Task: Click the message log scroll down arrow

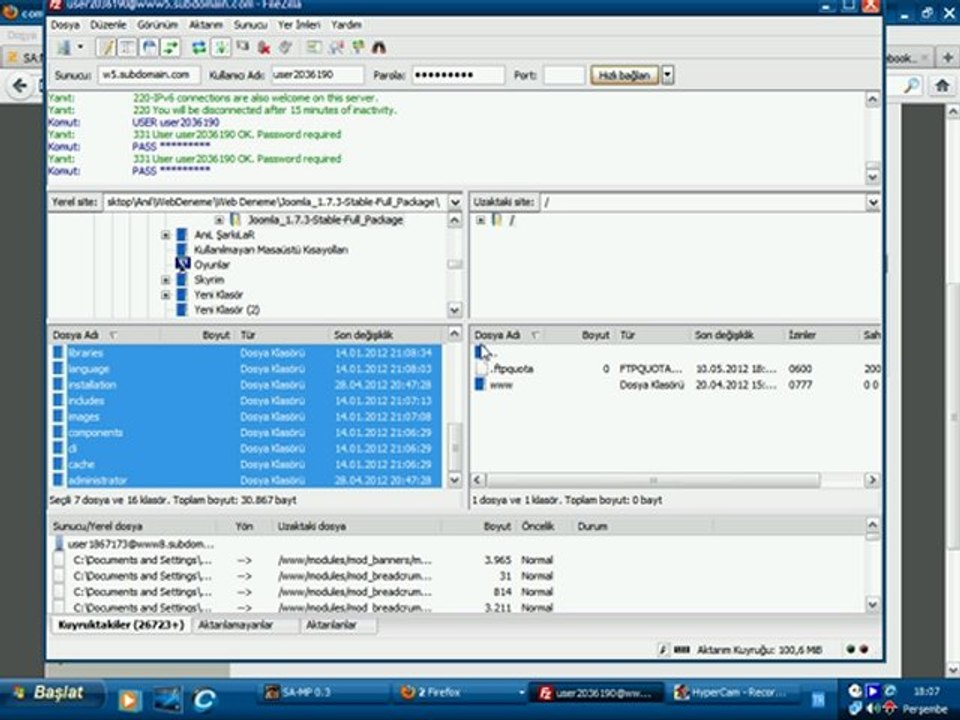Action: (873, 177)
